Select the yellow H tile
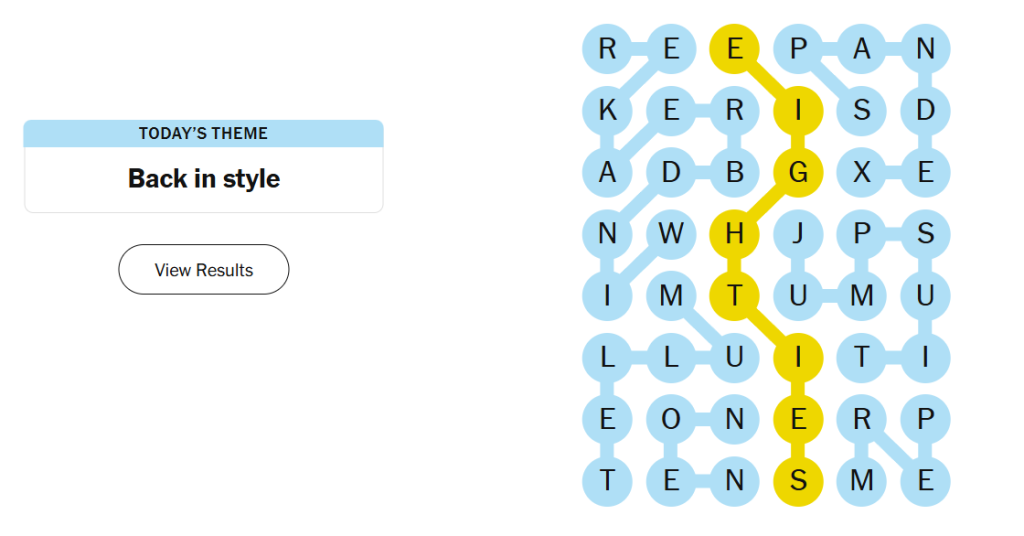 click(x=735, y=234)
